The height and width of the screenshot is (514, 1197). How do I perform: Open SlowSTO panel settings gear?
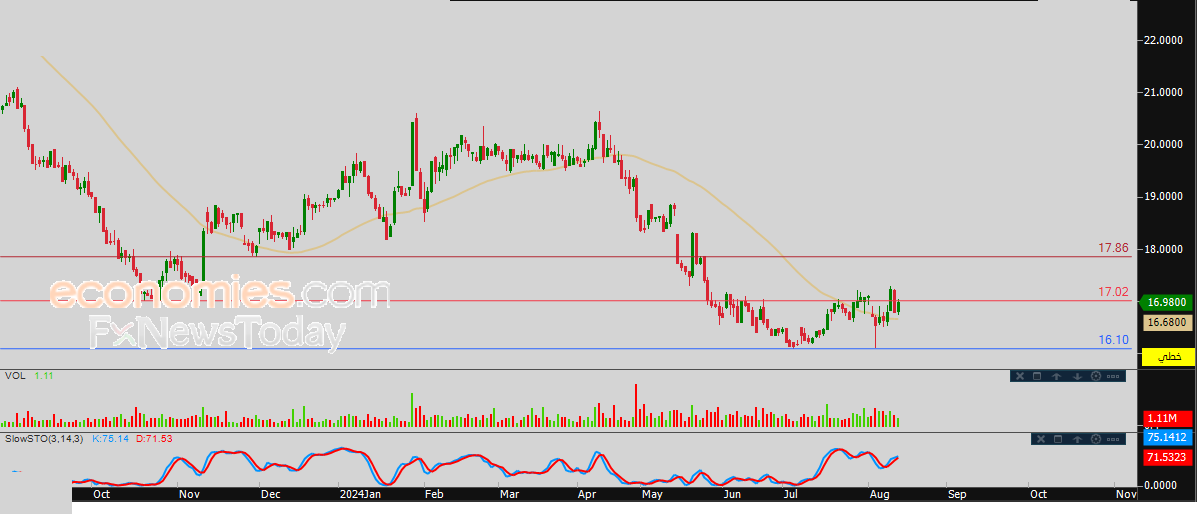1095,438
